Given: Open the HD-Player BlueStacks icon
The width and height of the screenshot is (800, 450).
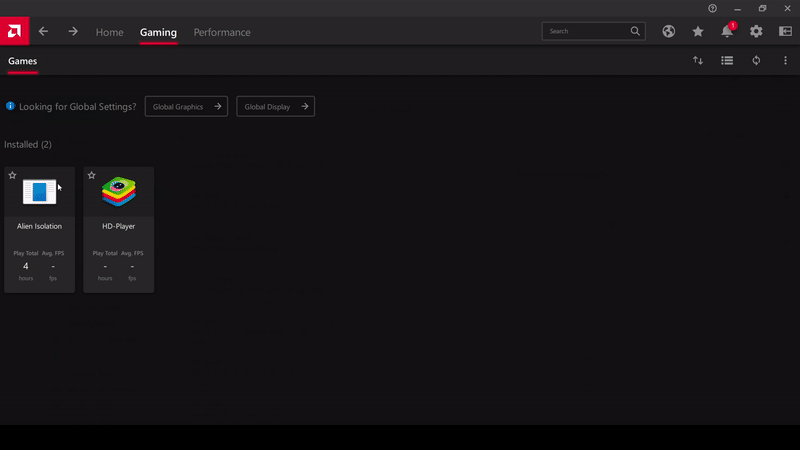Looking at the screenshot, I should pyautogui.click(x=118, y=191).
